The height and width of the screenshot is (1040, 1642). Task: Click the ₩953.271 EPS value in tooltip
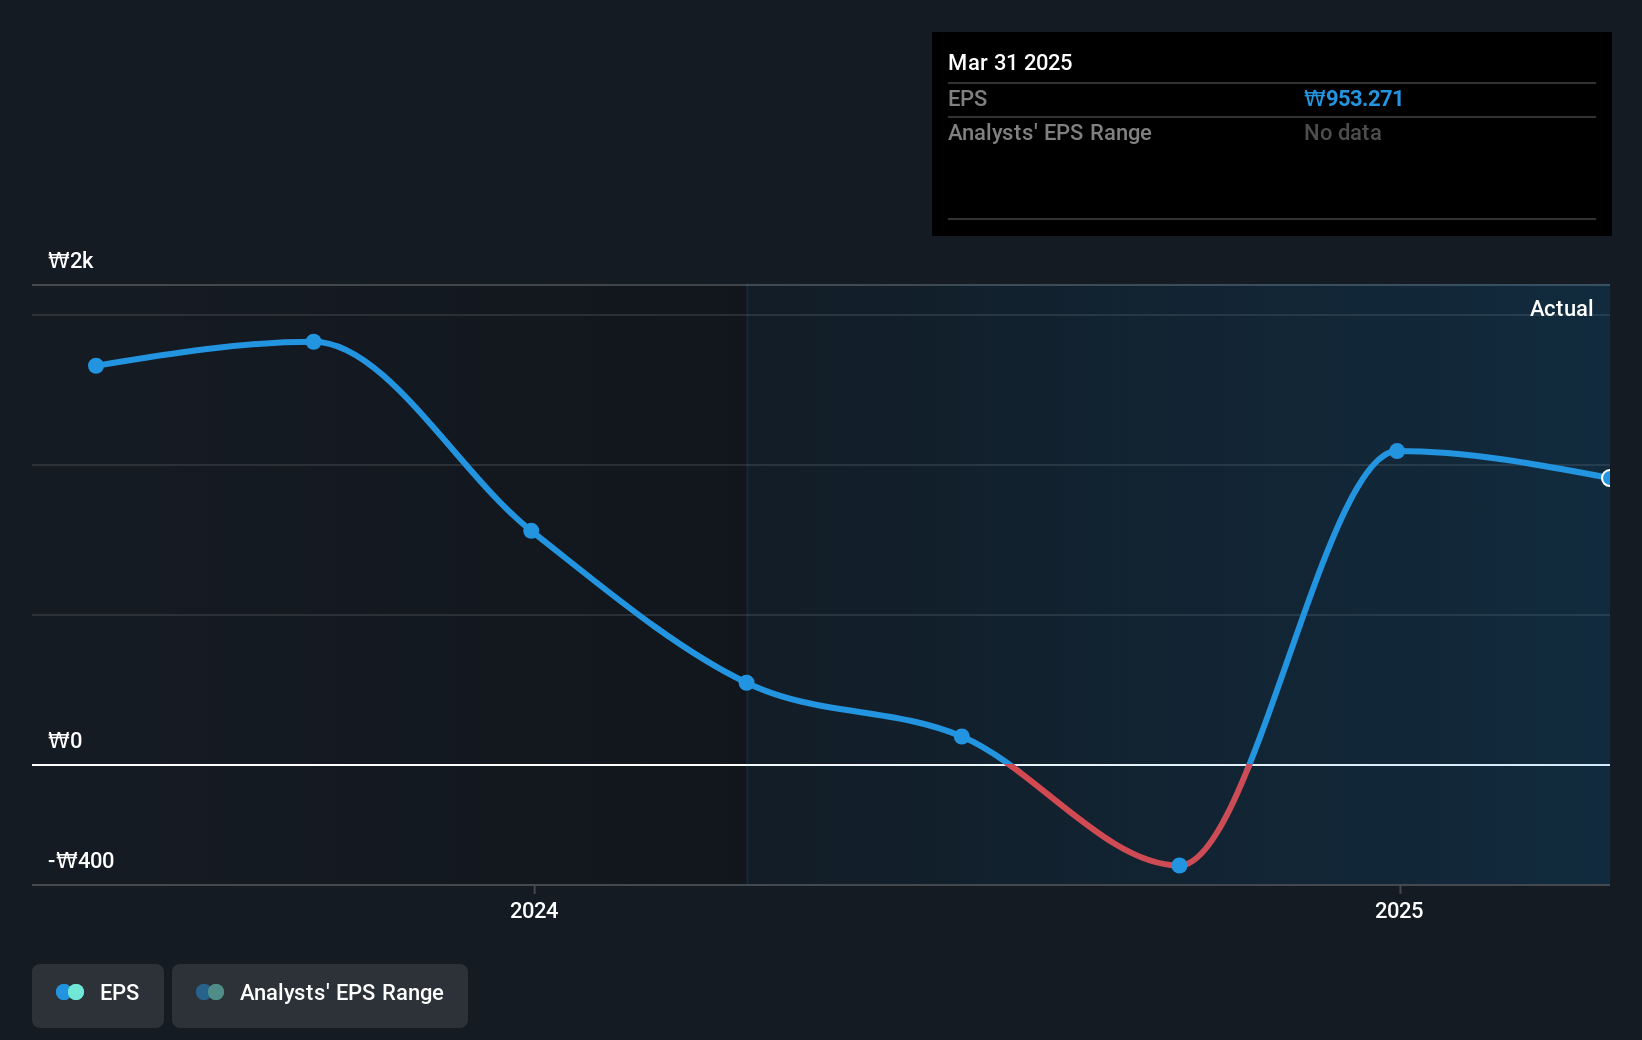pyautogui.click(x=1353, y=99)
